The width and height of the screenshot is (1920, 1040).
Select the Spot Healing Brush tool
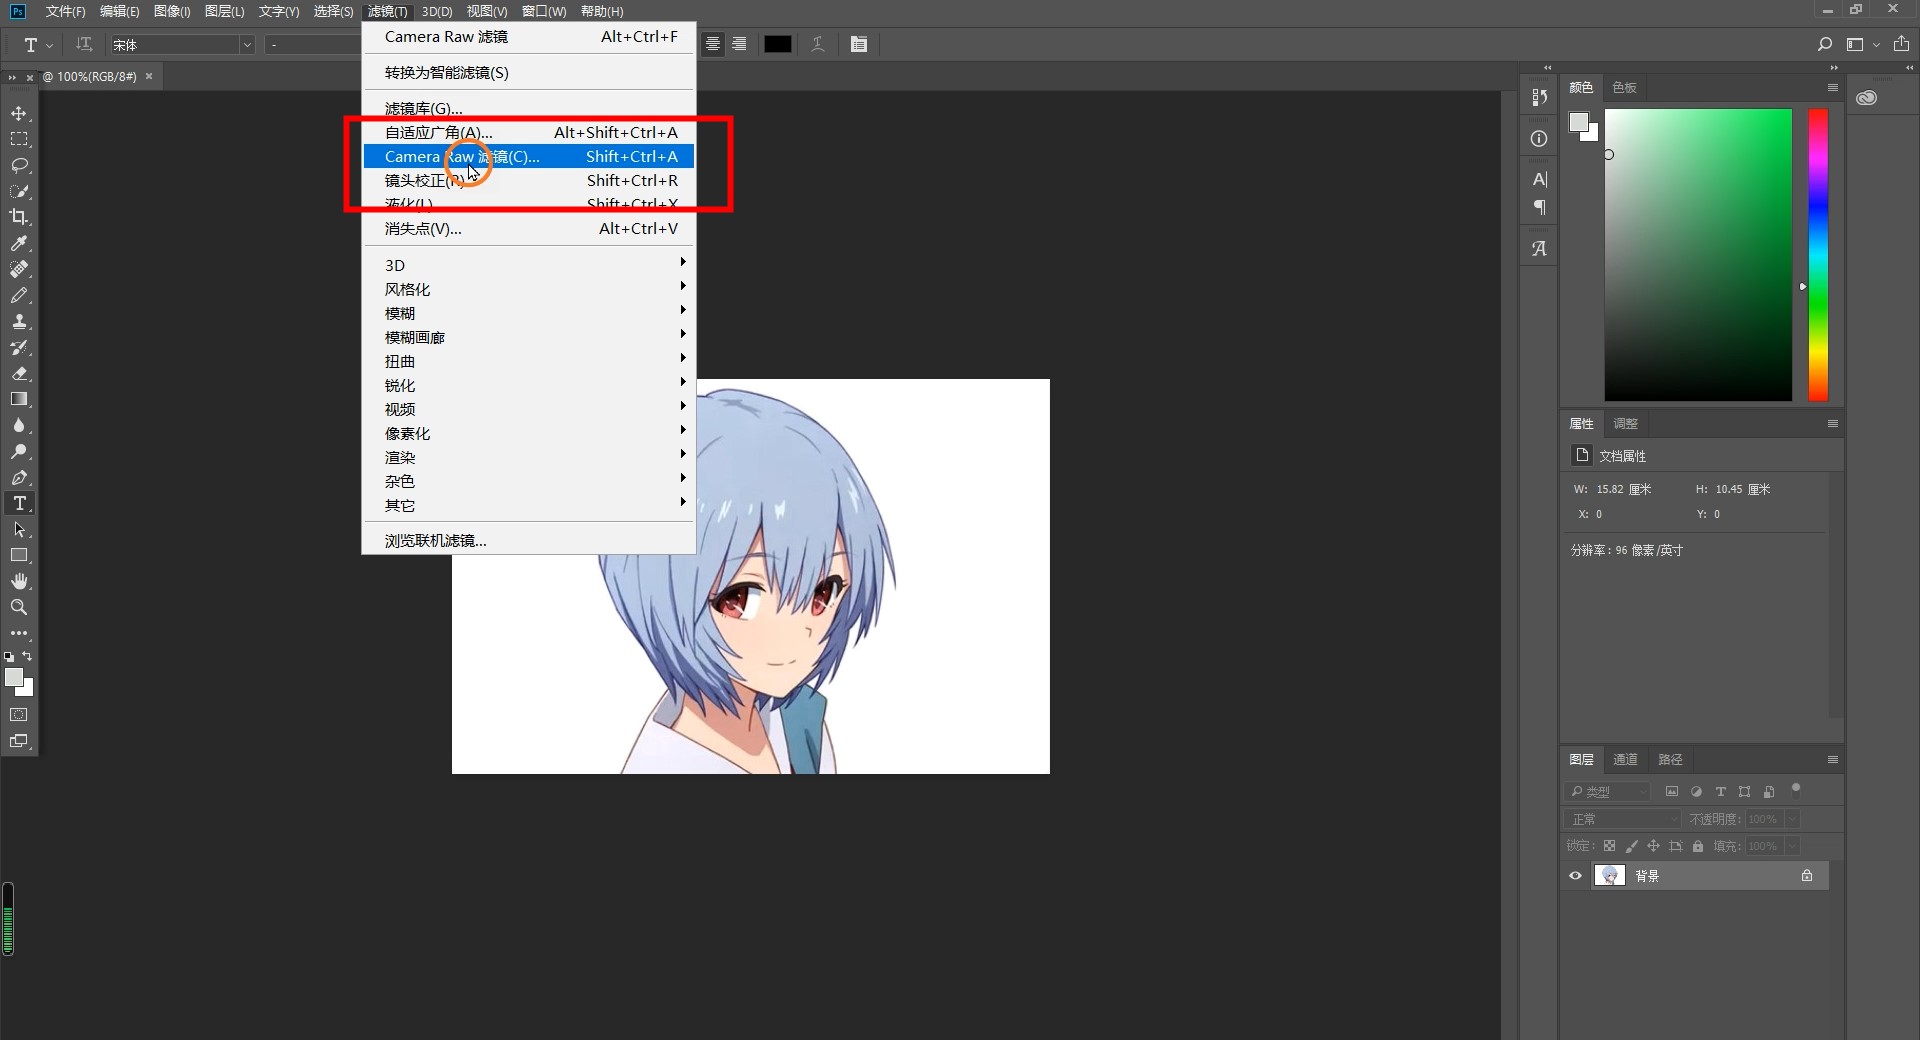point(19,269)
